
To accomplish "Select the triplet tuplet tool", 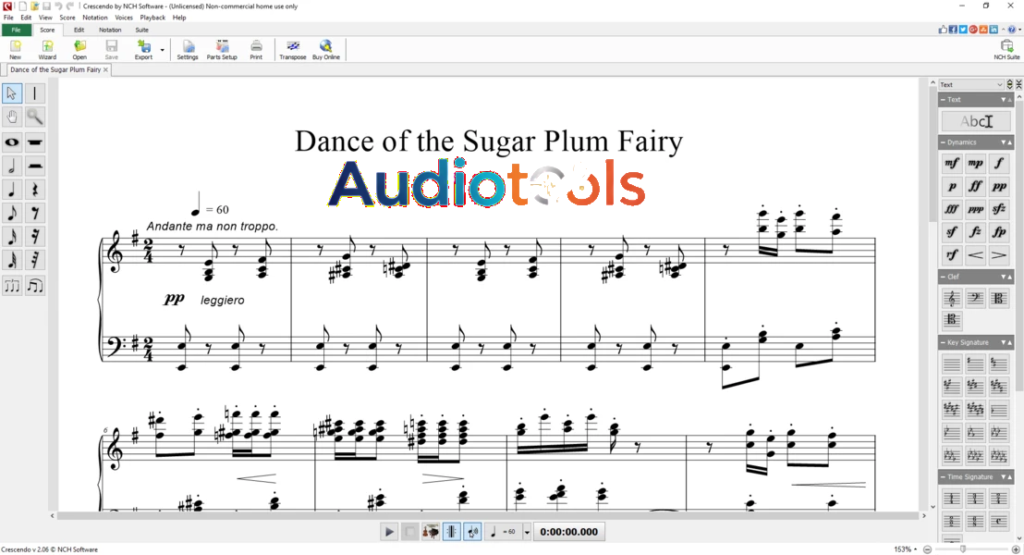I will [12, 286].
